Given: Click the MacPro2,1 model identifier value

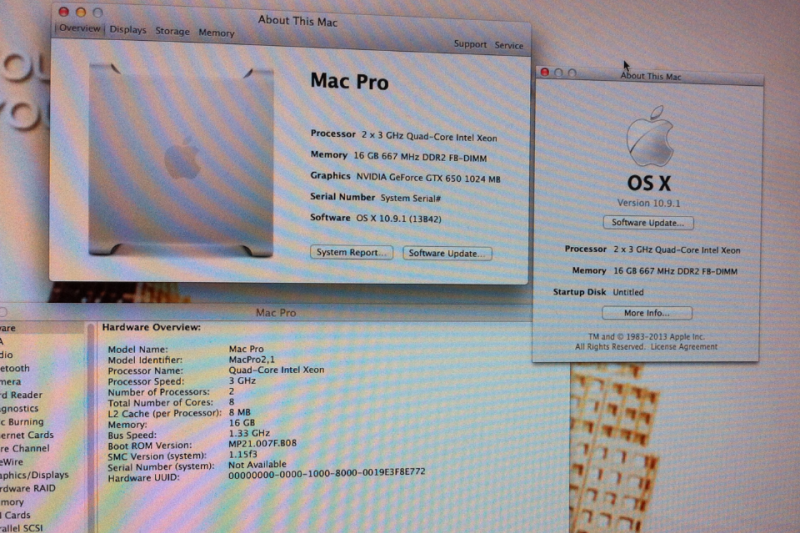Looking at the screenshot, I should pyautogui.click(x=252, y=360).
